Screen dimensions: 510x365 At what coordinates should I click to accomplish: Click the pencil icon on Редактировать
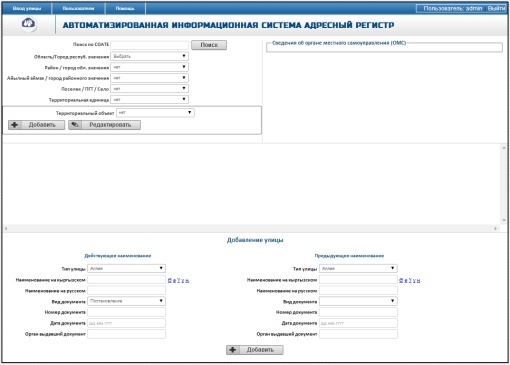pos(75,125)
